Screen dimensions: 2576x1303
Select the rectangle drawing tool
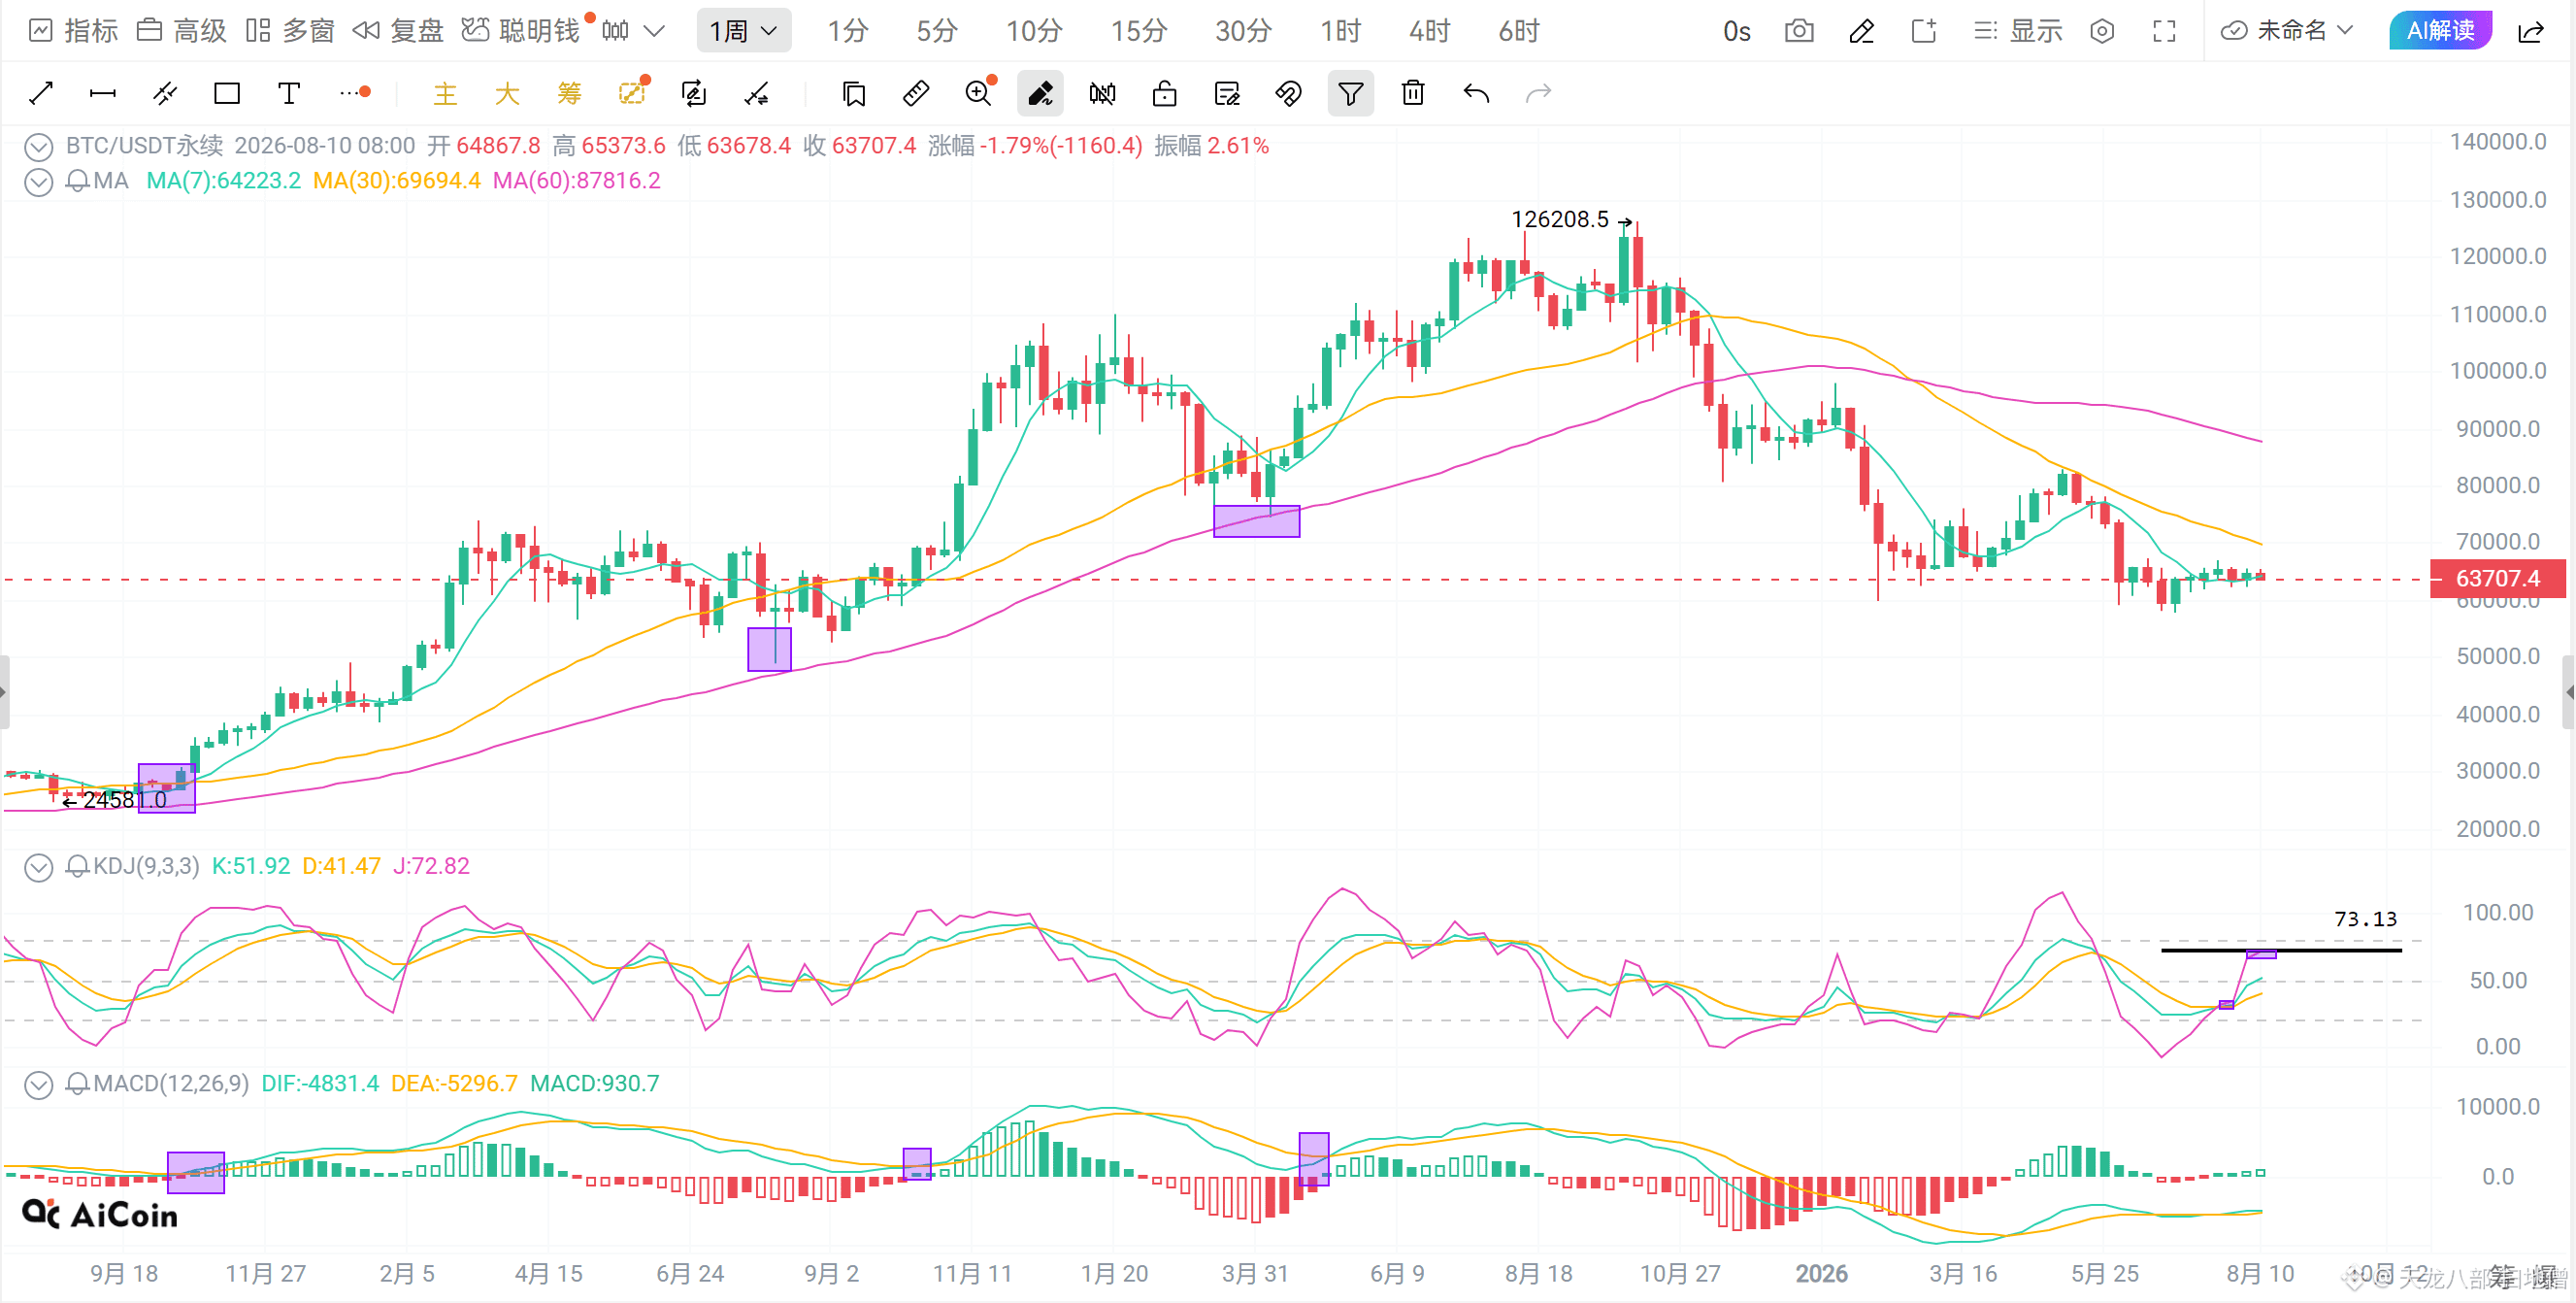[x=227, y=93]
